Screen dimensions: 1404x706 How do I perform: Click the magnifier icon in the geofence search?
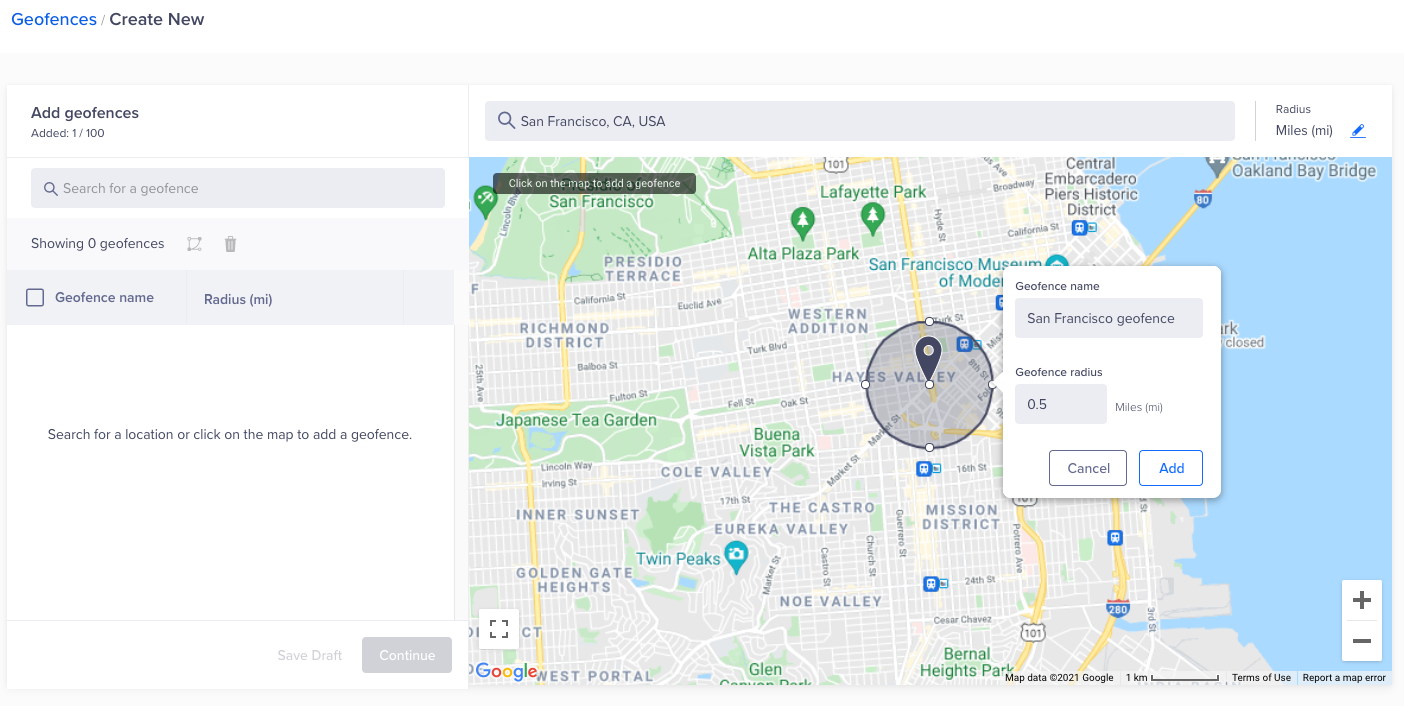coord(51,188)
